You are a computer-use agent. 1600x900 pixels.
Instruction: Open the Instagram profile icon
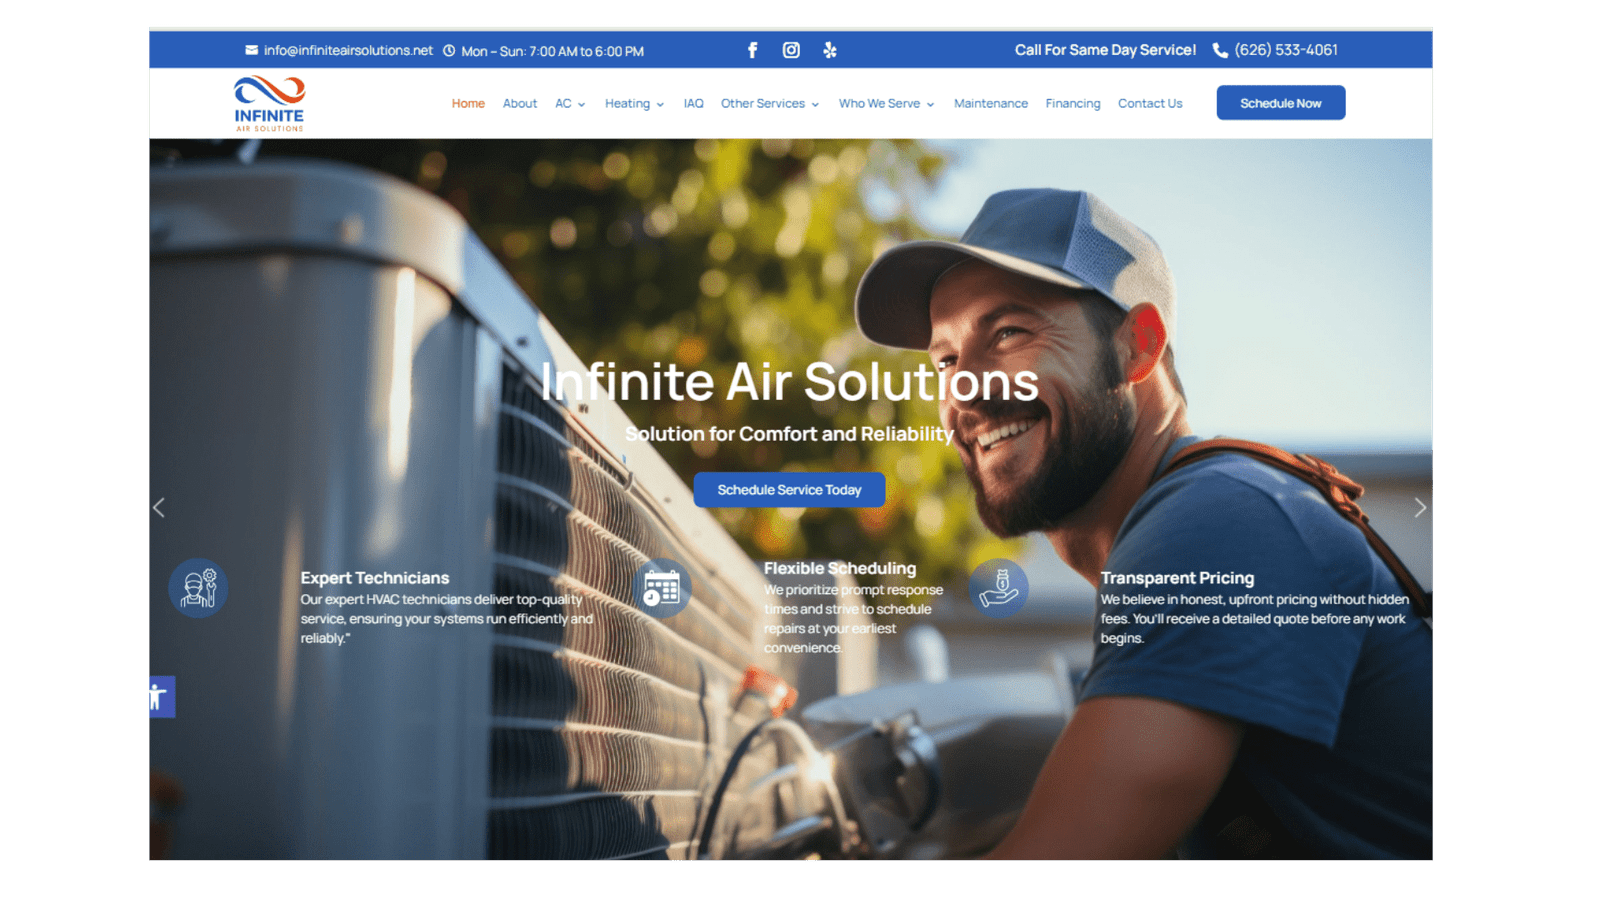tap(791, 50)
